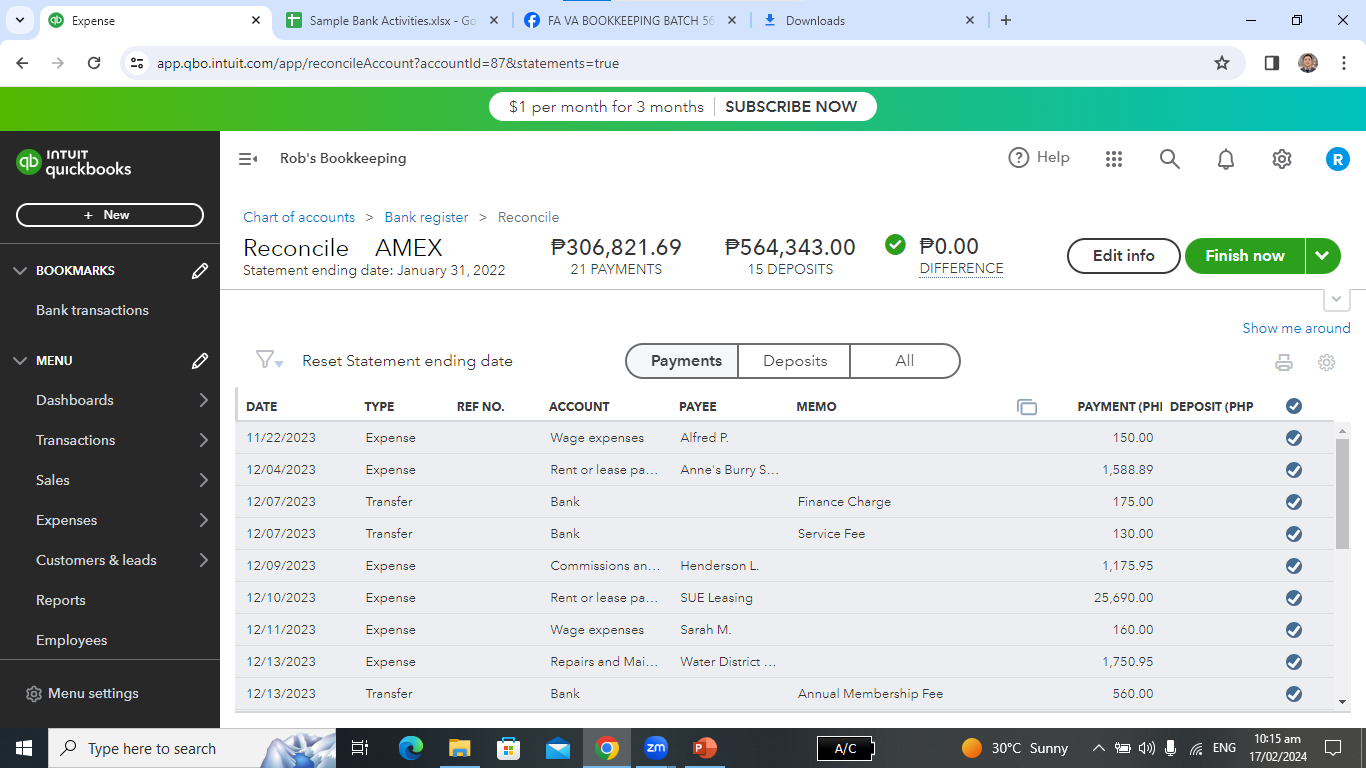Open Mail app in taskbar
Image resolution: width=1366 pixels, height=768 pixels.
(x=558, y=748)
